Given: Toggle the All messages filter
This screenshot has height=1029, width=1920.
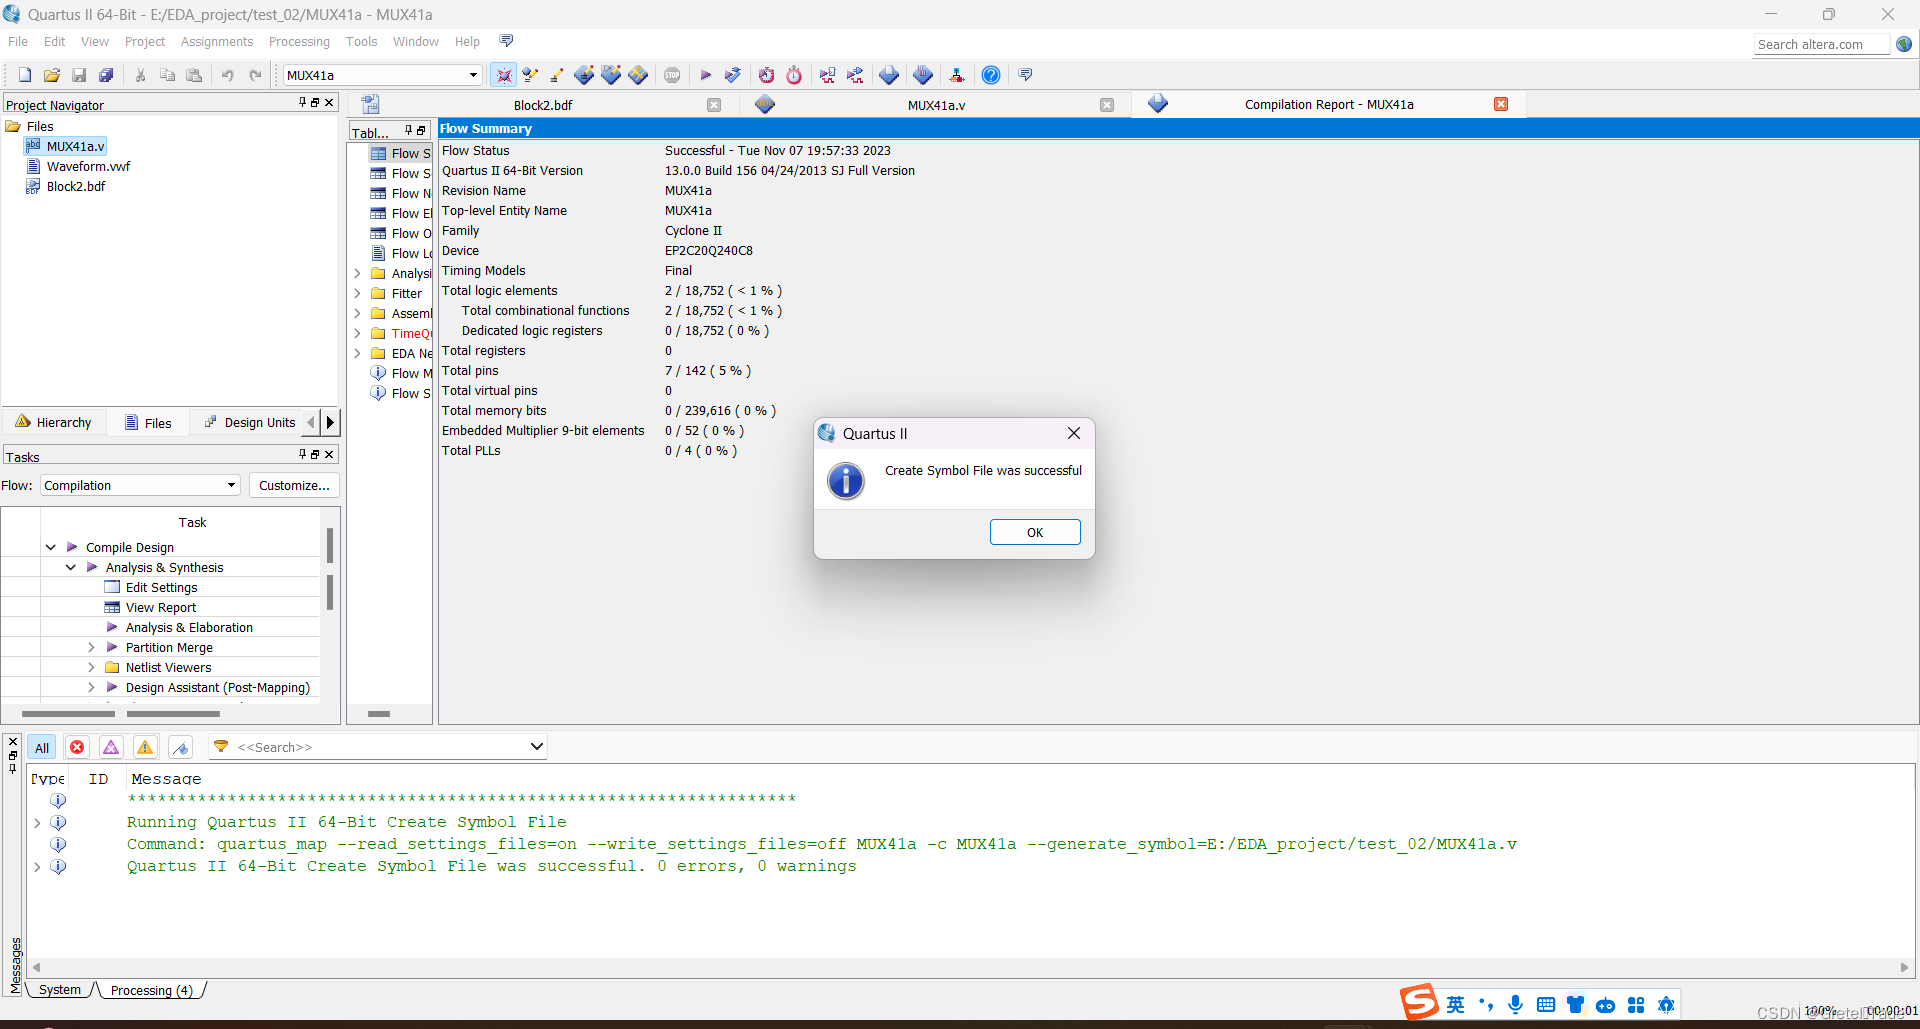Looking at the screenshot, I should (x=42, y=747).
